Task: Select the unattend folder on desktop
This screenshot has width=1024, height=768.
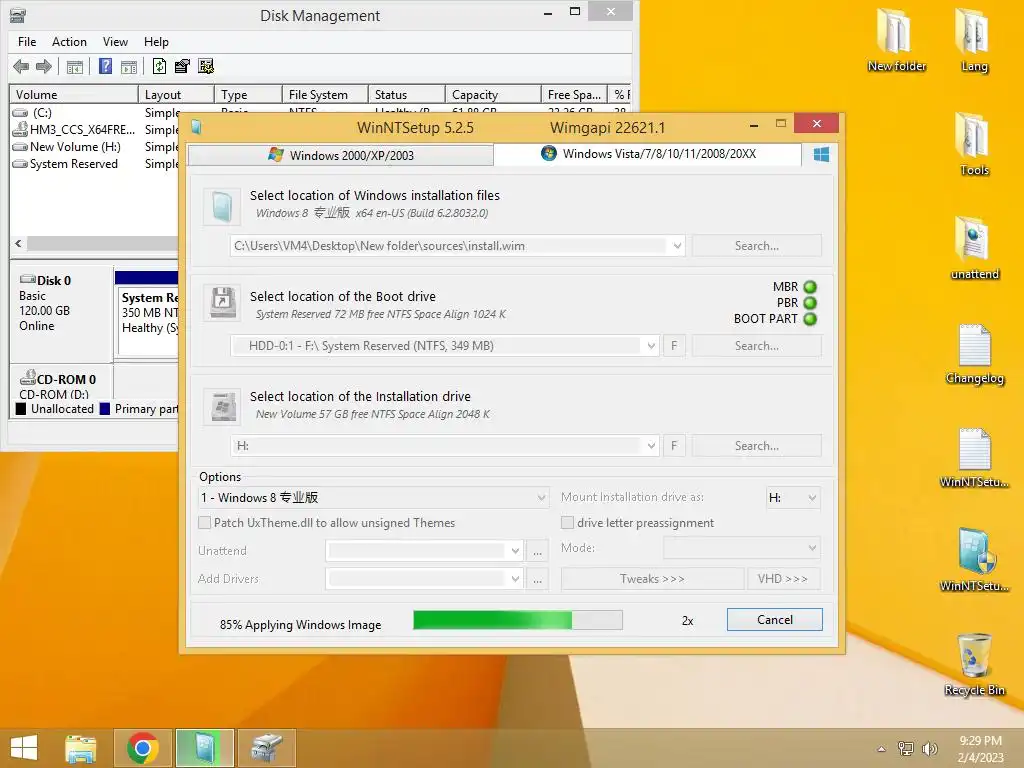Action: [x=974, y=248]
